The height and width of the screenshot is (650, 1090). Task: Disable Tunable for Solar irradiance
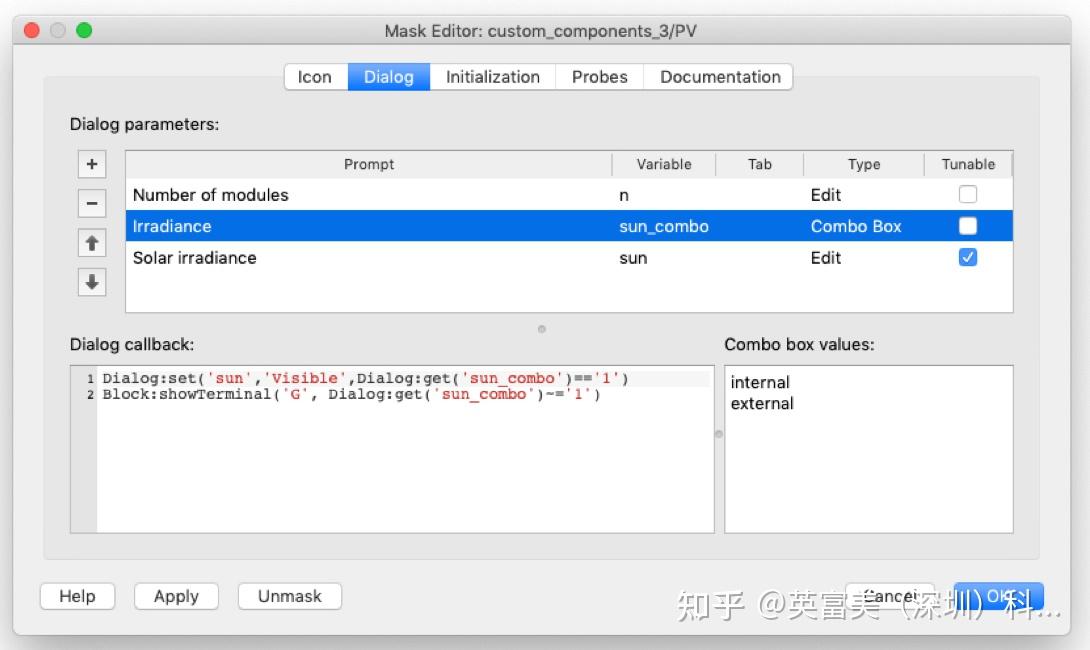967,257
